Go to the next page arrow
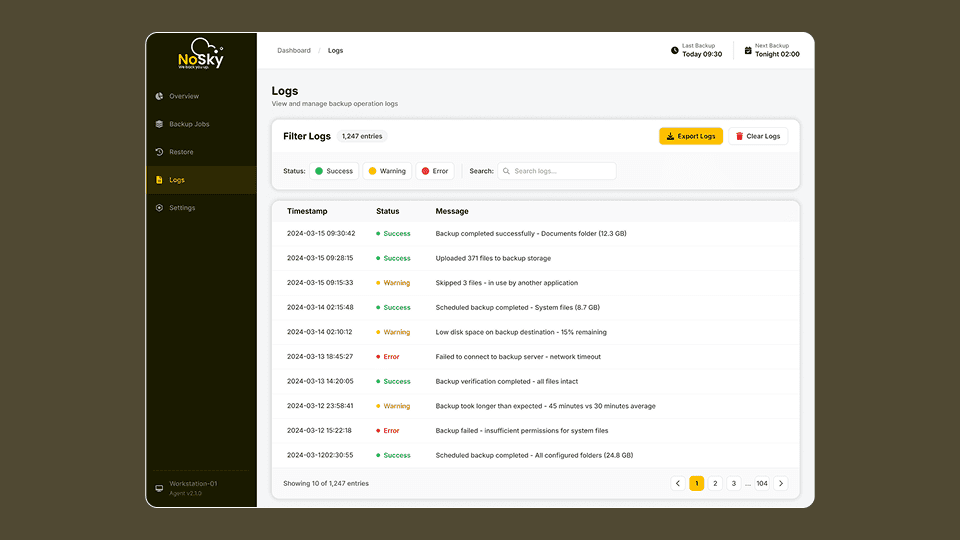Viewport: 960px width, 540px height. 781,483
